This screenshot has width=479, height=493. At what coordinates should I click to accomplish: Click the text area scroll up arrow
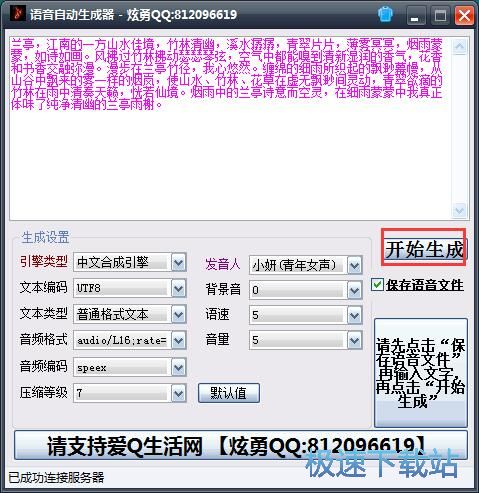click(460, 47)
